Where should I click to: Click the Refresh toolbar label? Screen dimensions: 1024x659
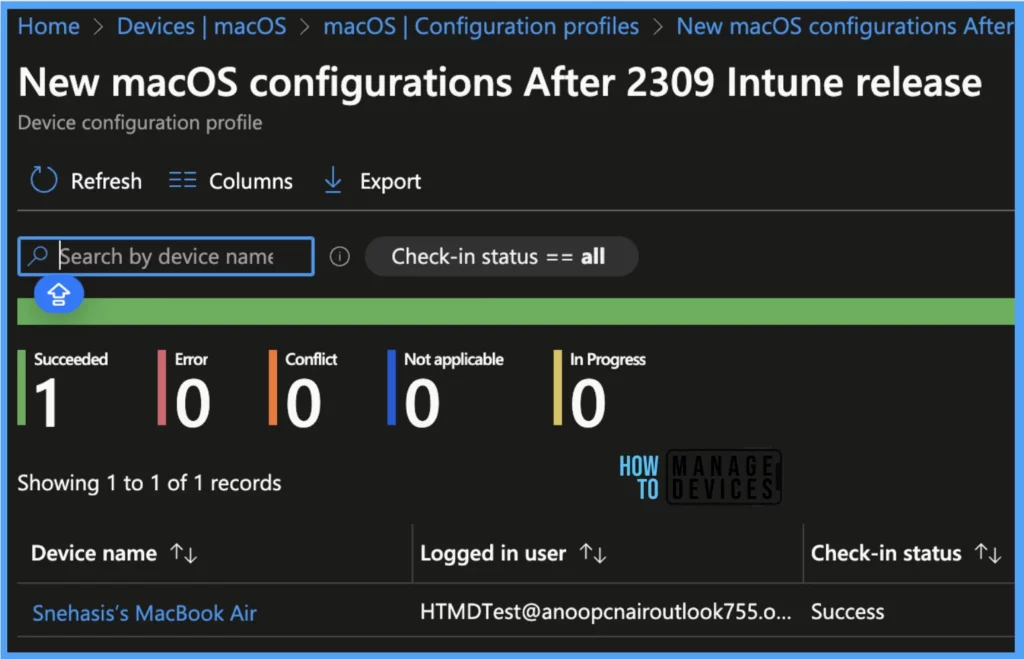(106, 181)
